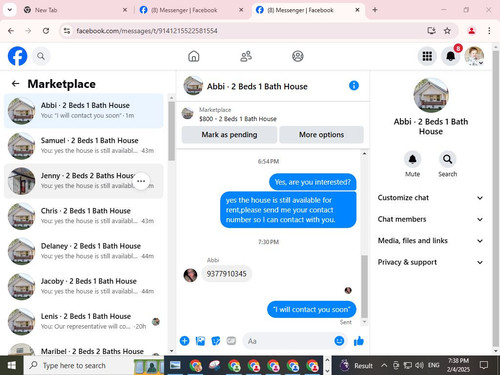The width and height of the screenshot is (500, 375).
Task: Expand Customize chat section
Action: 430,198
